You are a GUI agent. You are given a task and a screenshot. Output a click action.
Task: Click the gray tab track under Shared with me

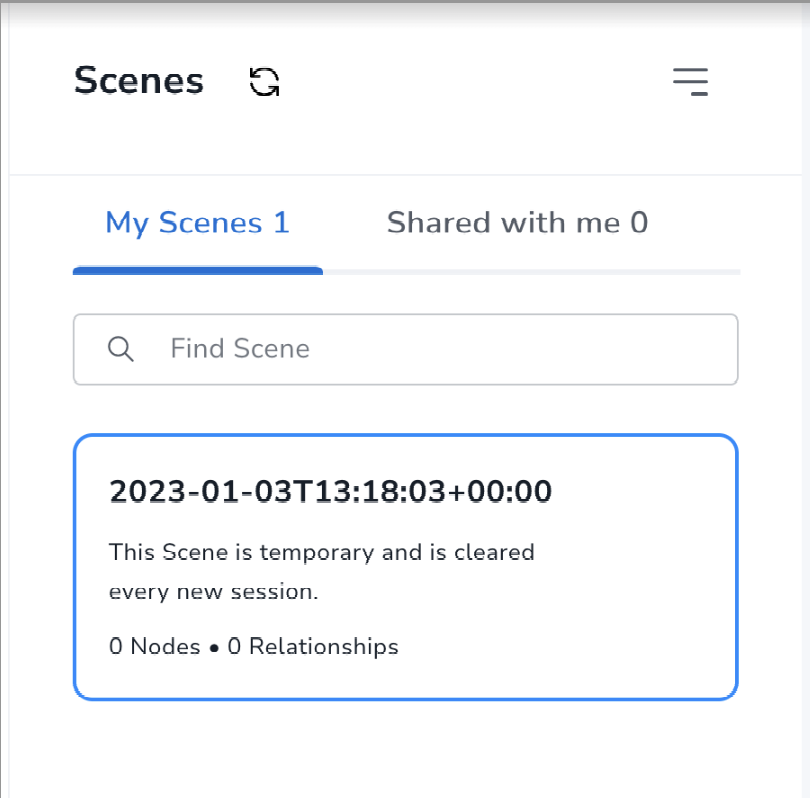point(530,271)
